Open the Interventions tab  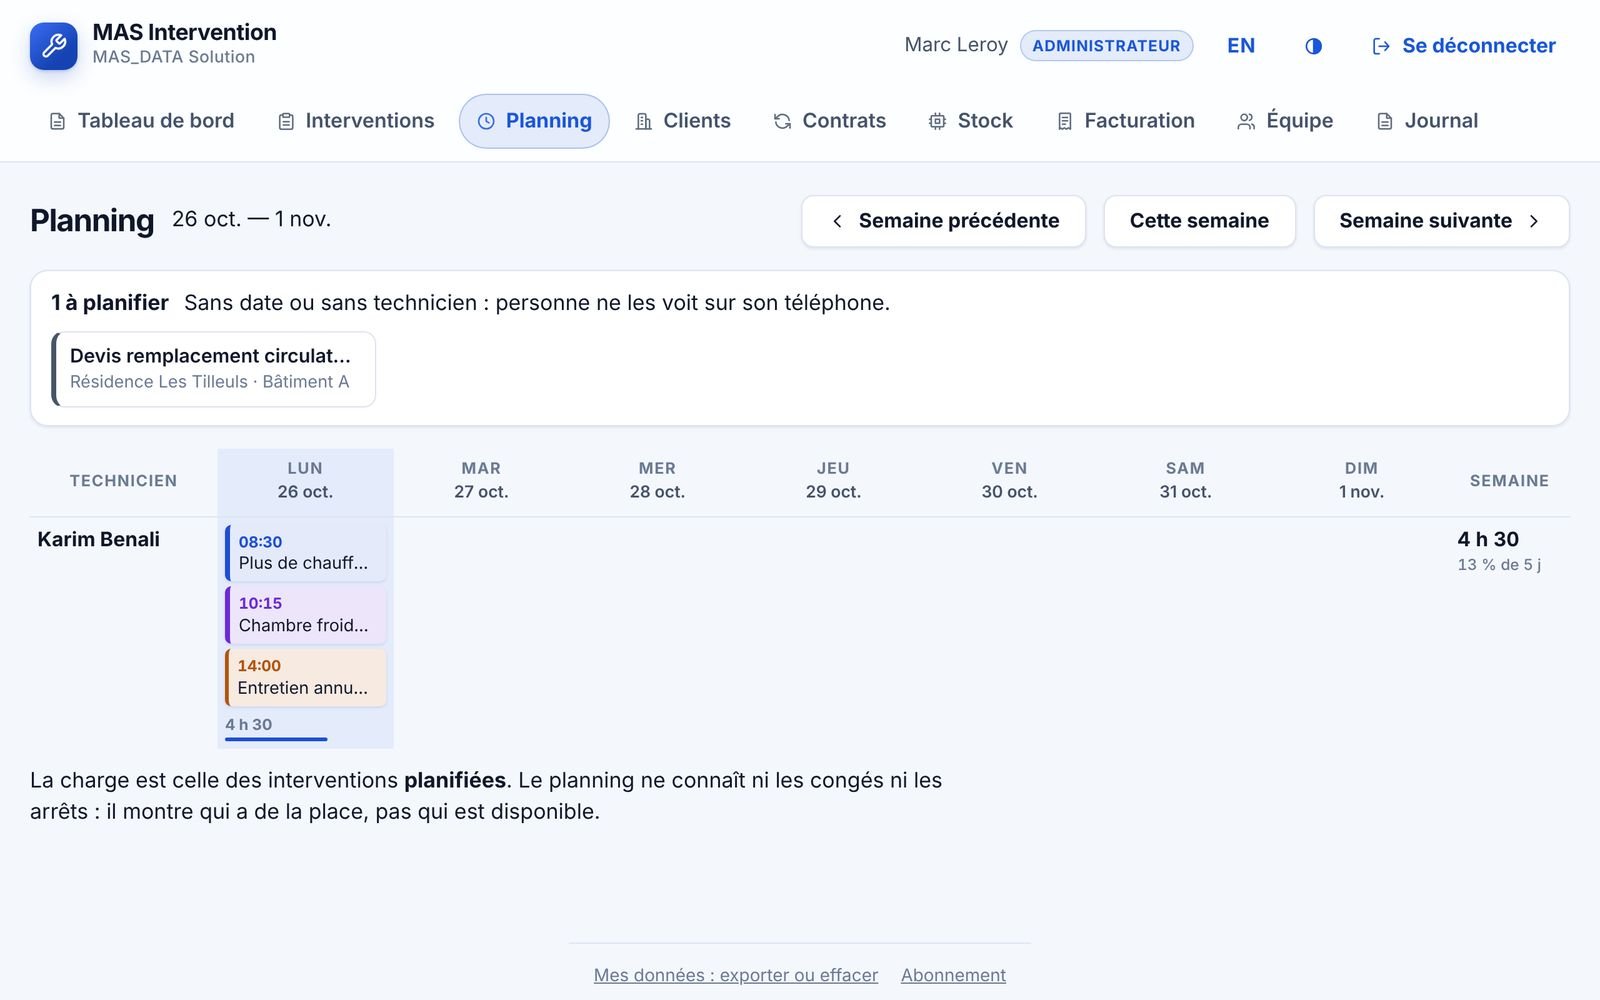pos(355,121)
